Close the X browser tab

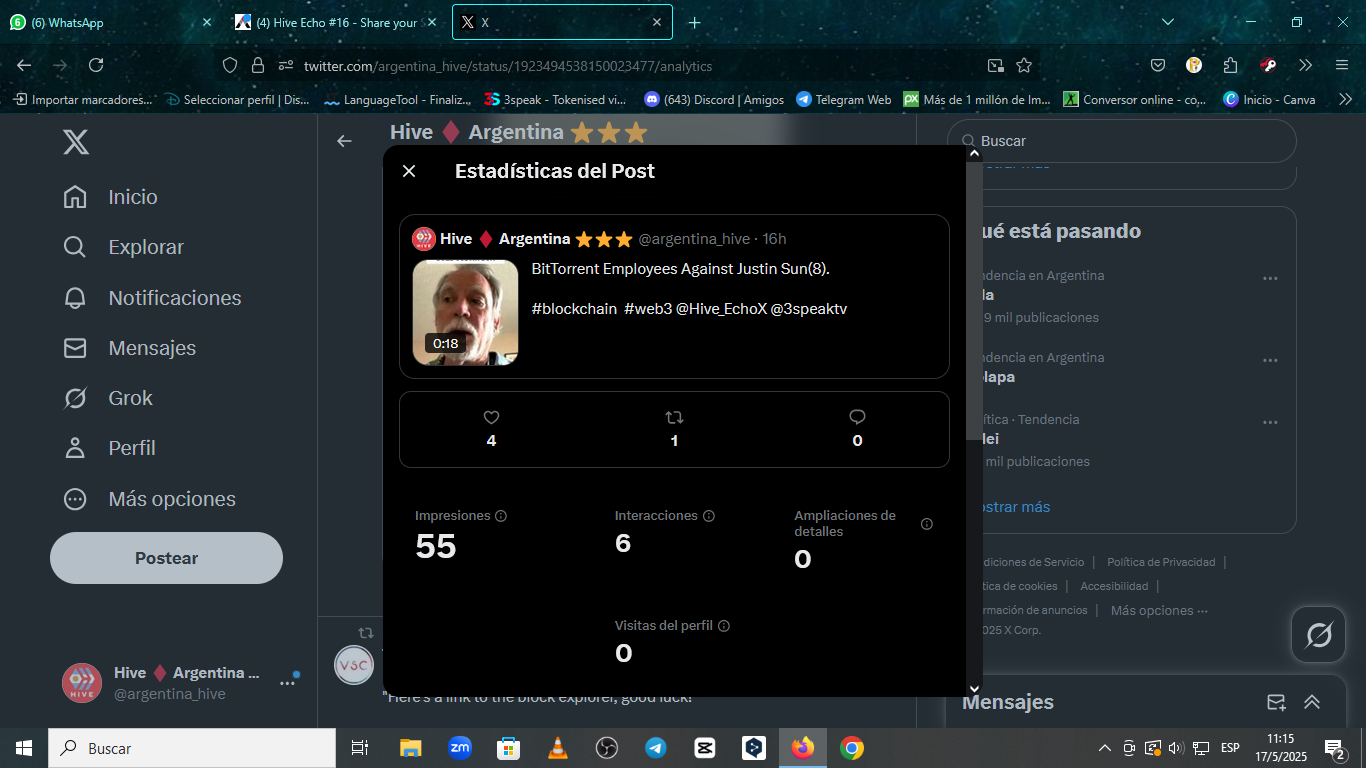tap(657, 22)
